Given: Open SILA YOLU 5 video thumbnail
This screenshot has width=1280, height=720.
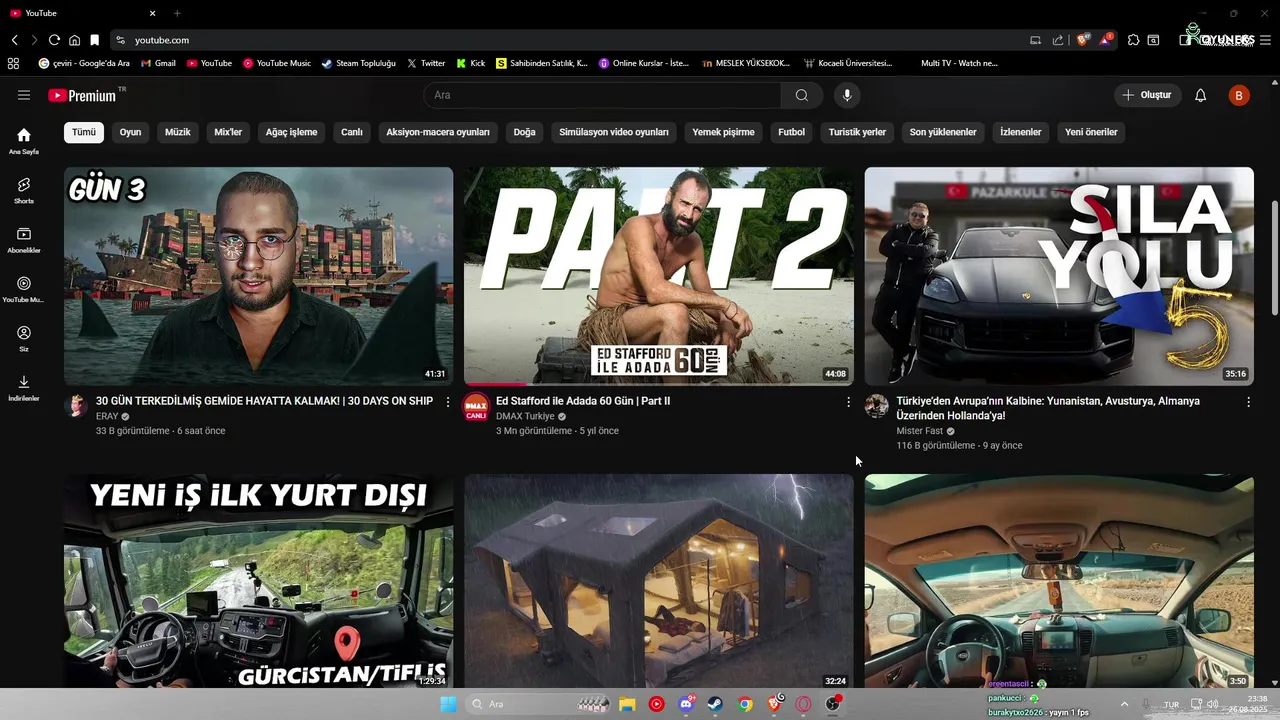Looking at the screenshot, I should [1059, 276].
